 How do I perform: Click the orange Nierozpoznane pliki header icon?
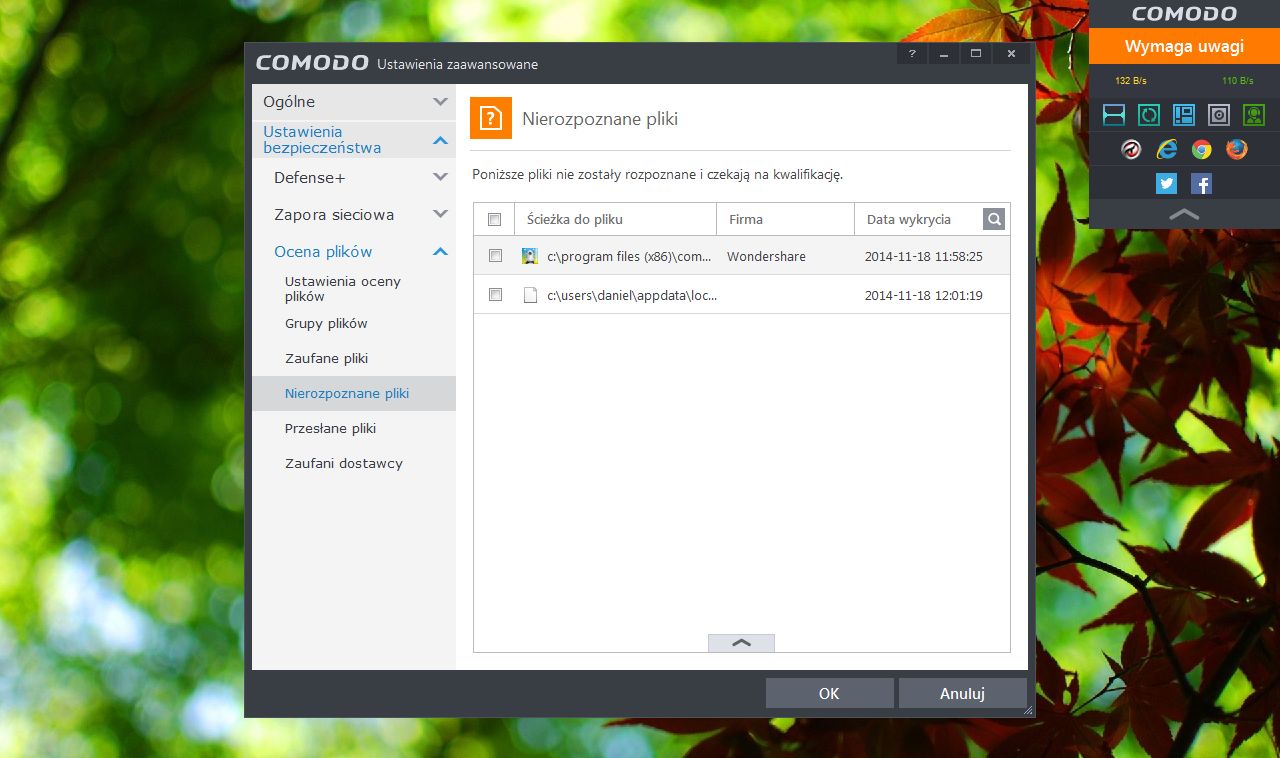point(491,118)
